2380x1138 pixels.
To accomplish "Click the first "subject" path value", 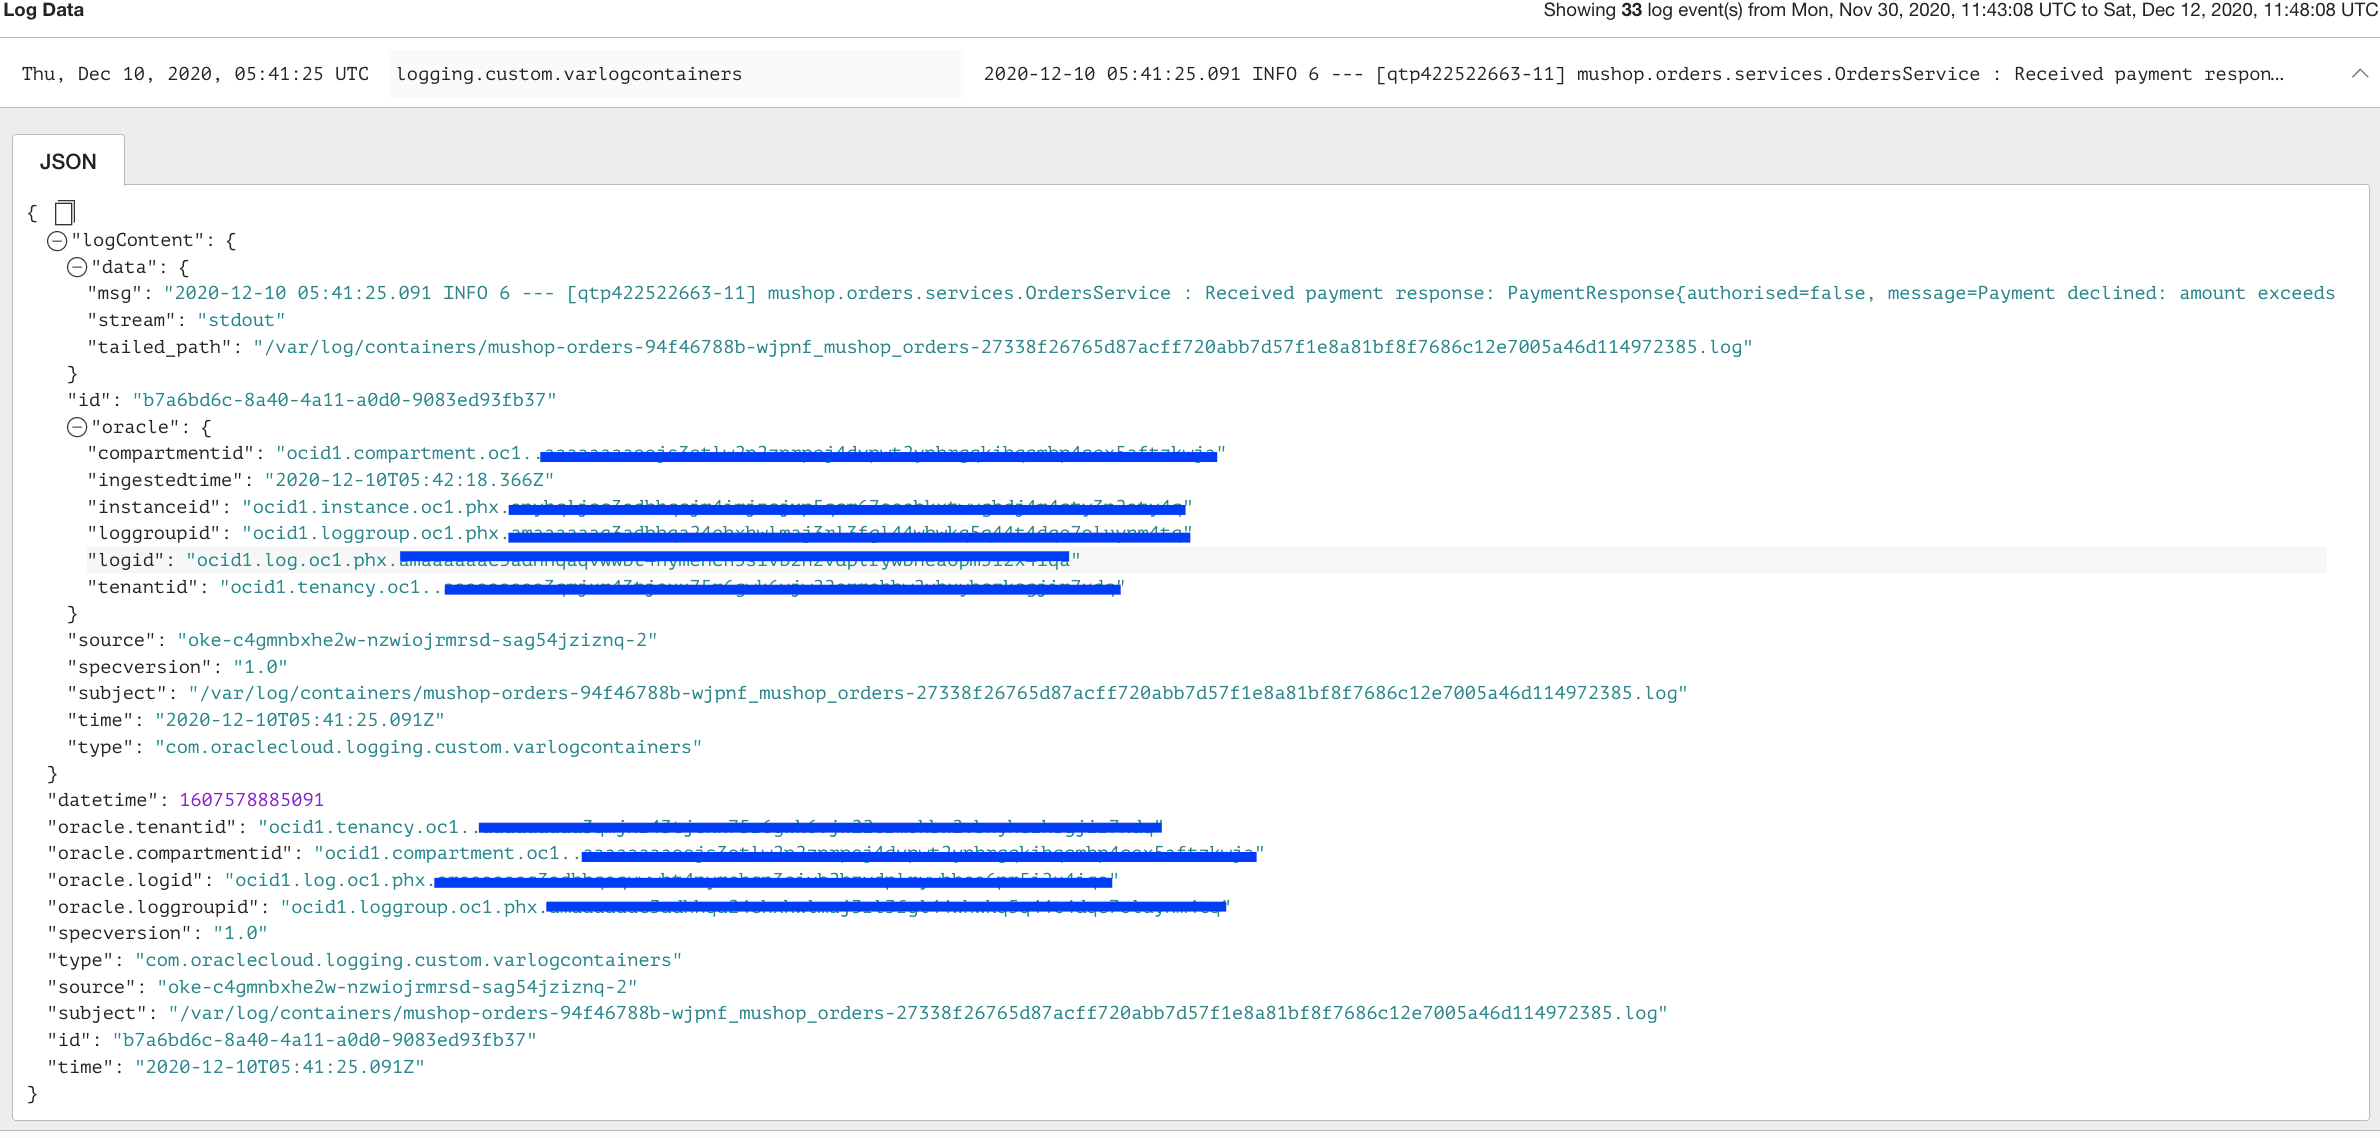I will click(938, 693).
